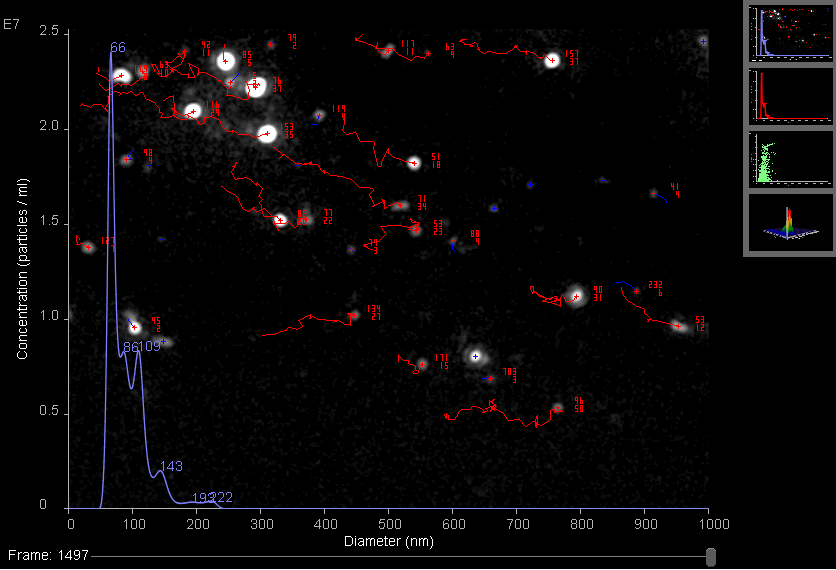
Task: Click the particle label '134 27'
Action: [x=374, y=312]
